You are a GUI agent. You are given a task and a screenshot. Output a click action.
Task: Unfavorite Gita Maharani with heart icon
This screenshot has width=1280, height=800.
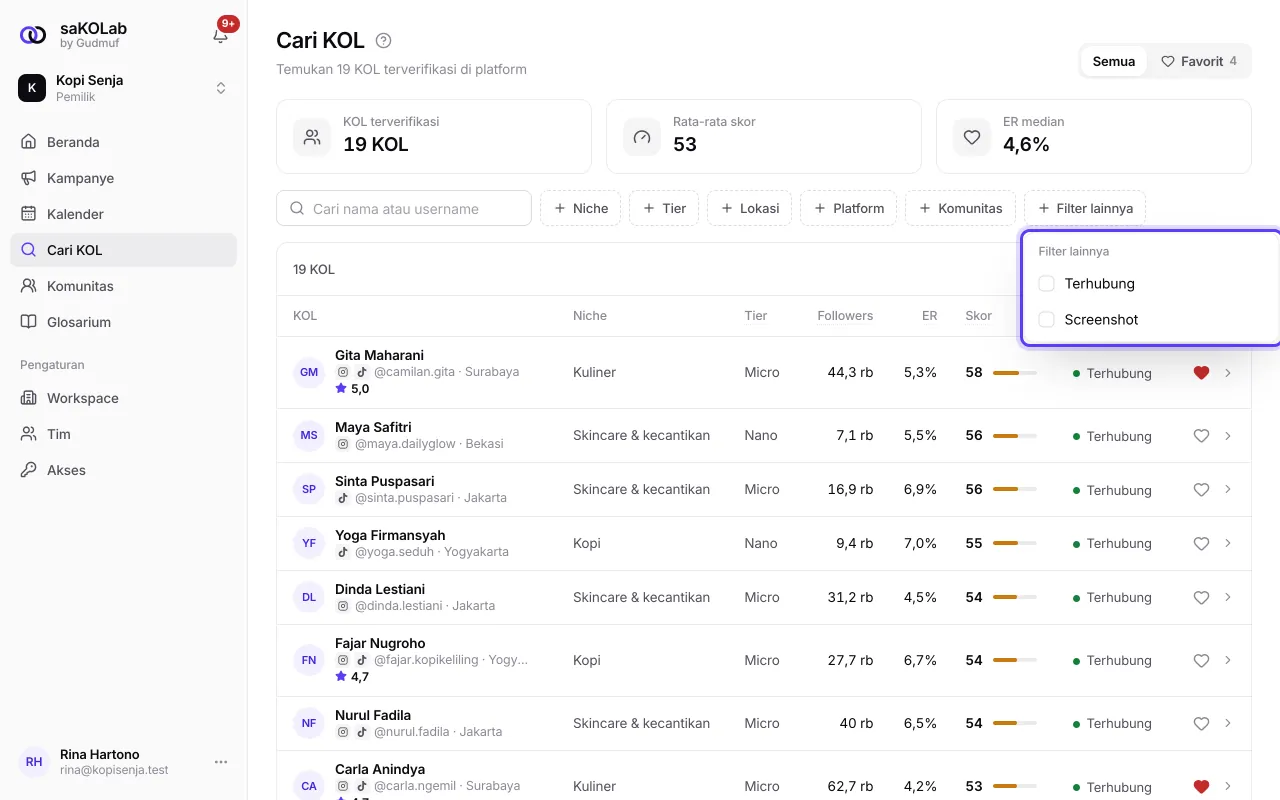[x=1201, y=373]
